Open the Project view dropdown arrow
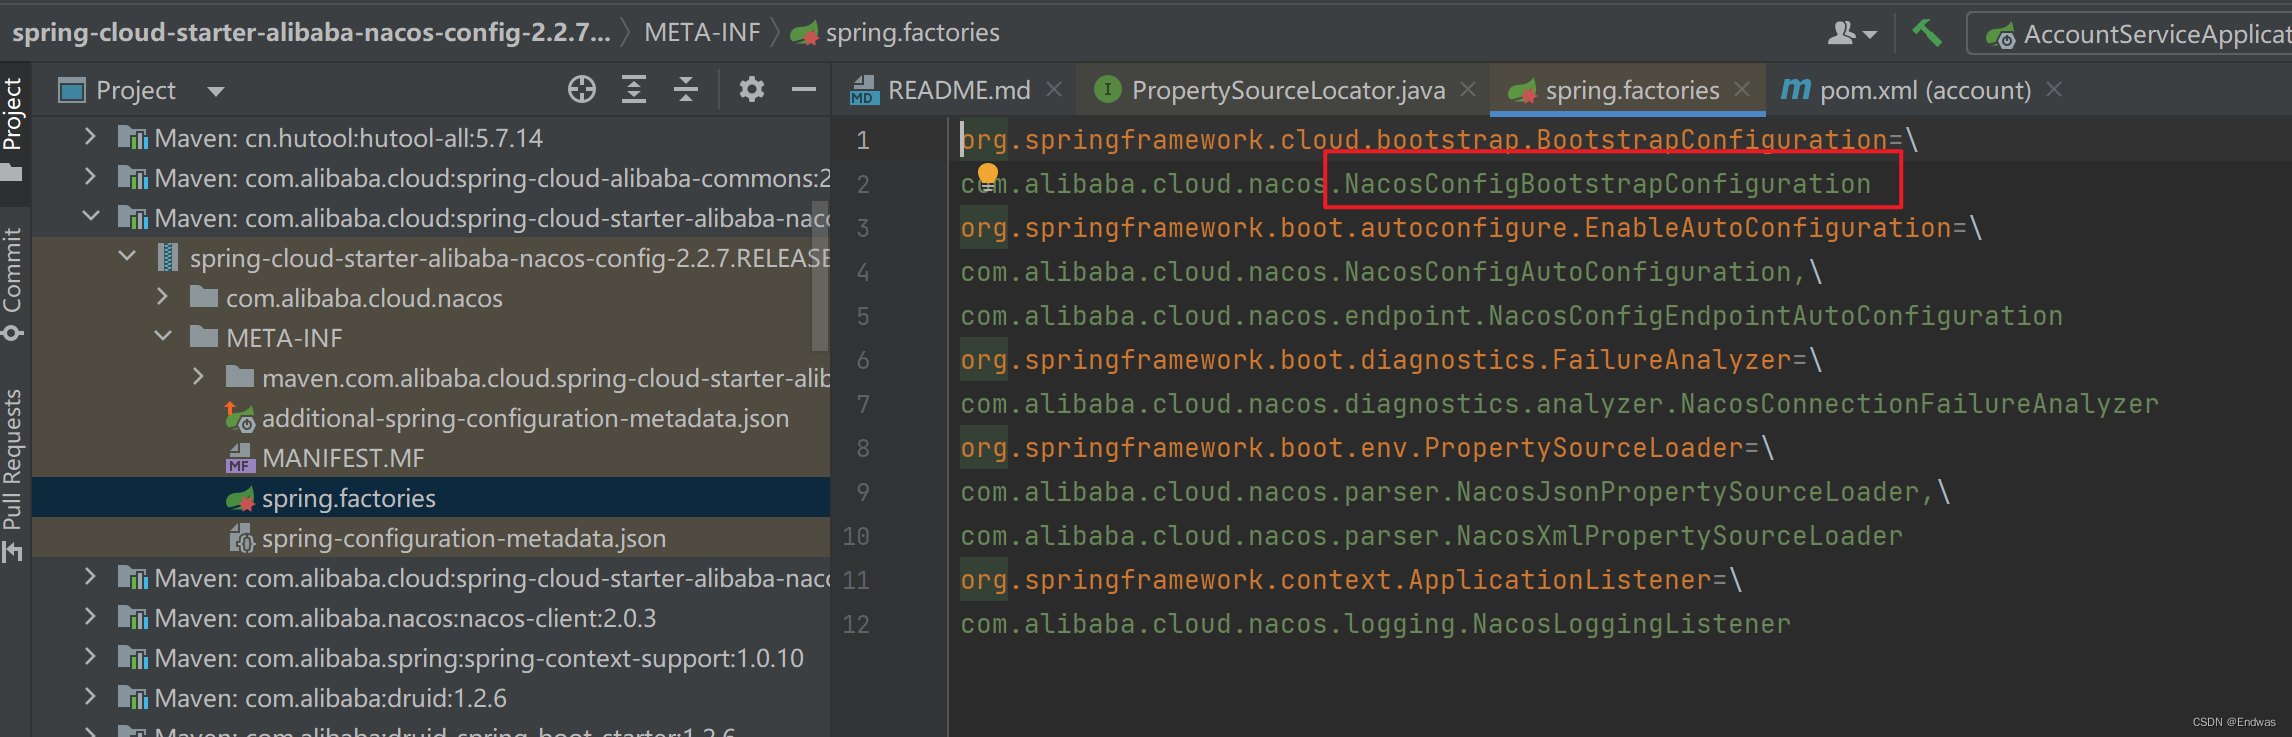The width and height of the screenshot is (2292, 737). tap(215, 91)
